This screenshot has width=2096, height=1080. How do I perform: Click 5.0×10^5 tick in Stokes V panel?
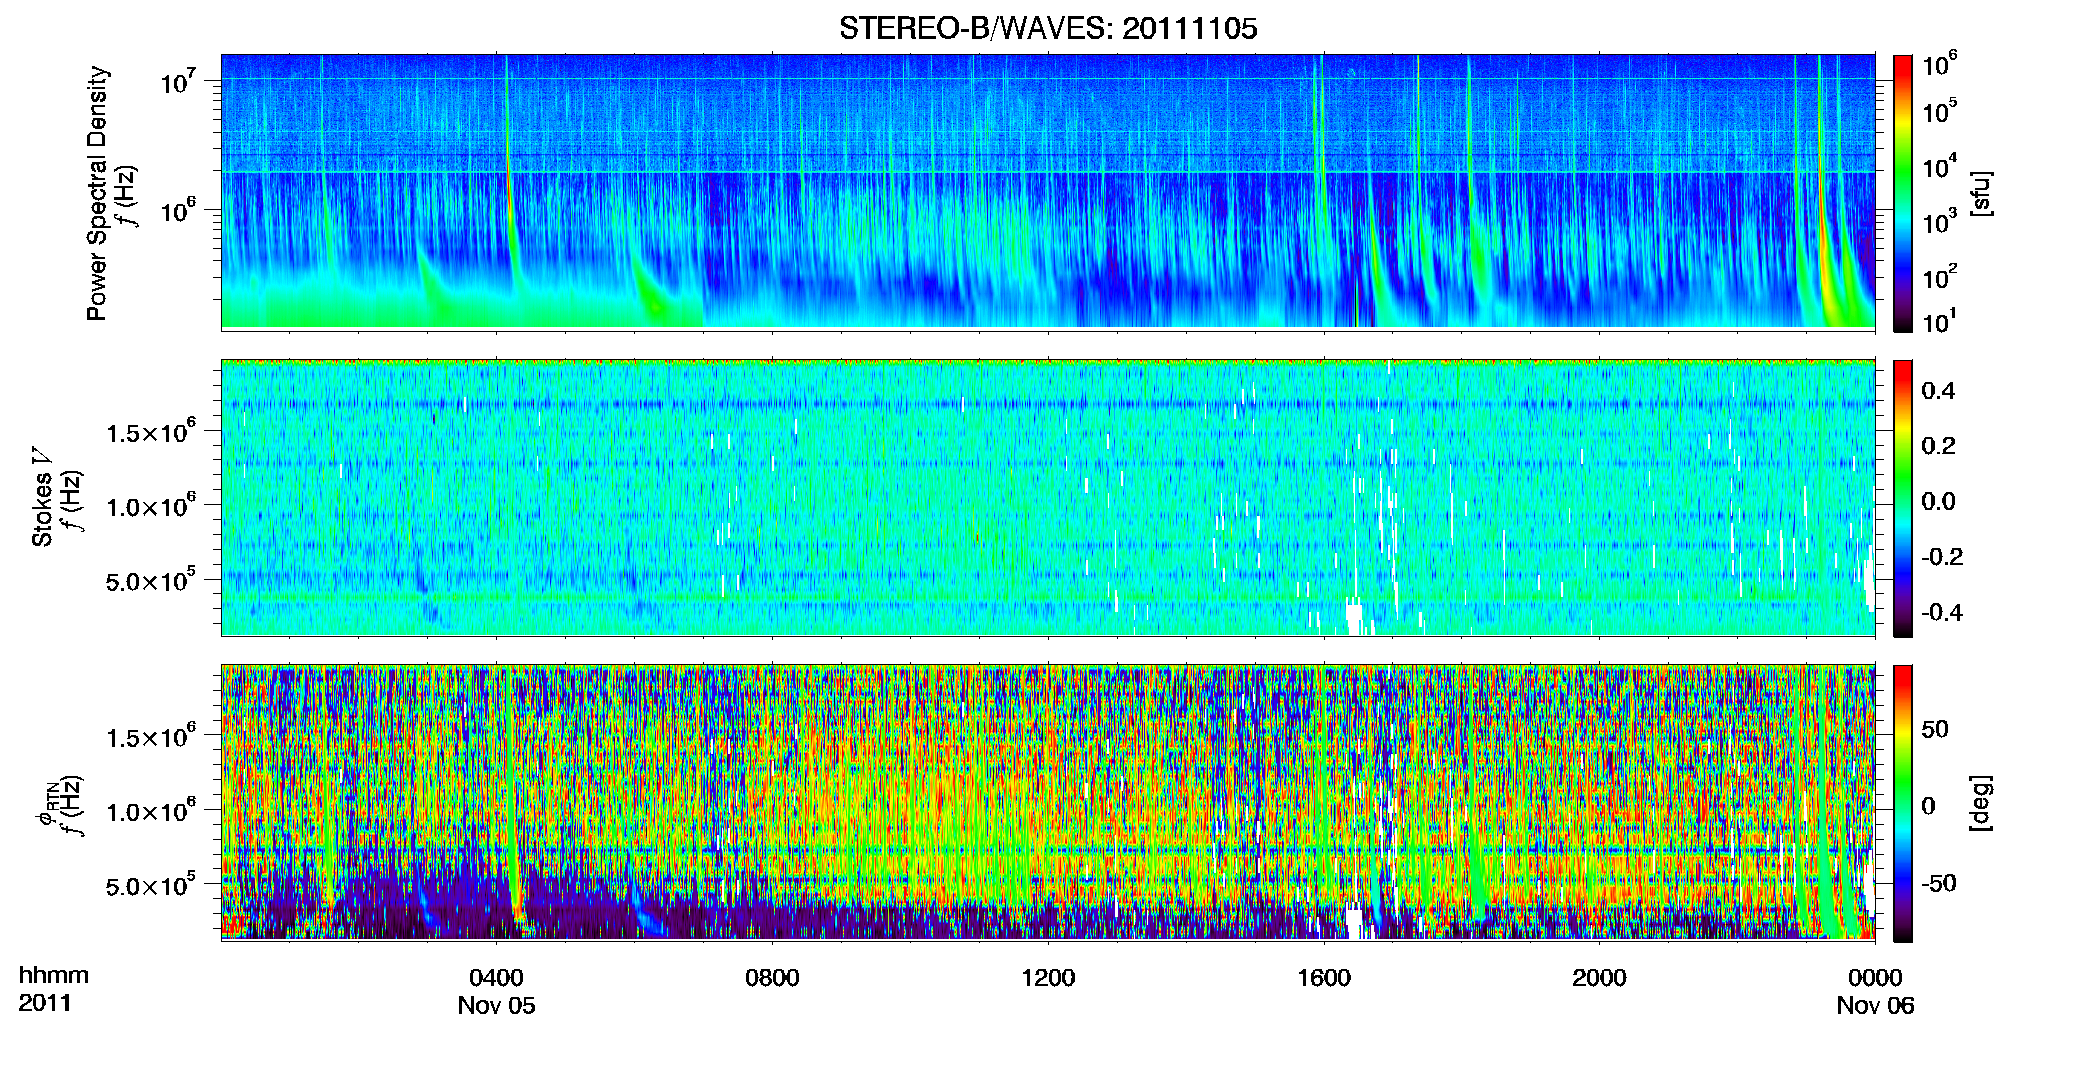(x=151, y=581)
